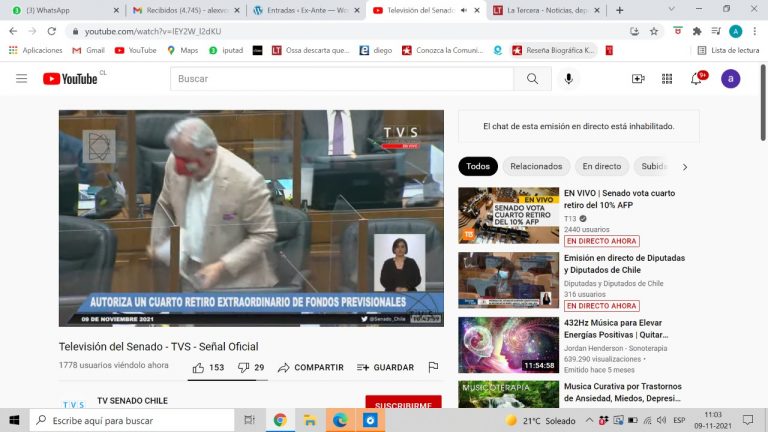Activate voice search microphone
Image resolution: width=768 pixels, height=432 pixels.
point(568,78)
